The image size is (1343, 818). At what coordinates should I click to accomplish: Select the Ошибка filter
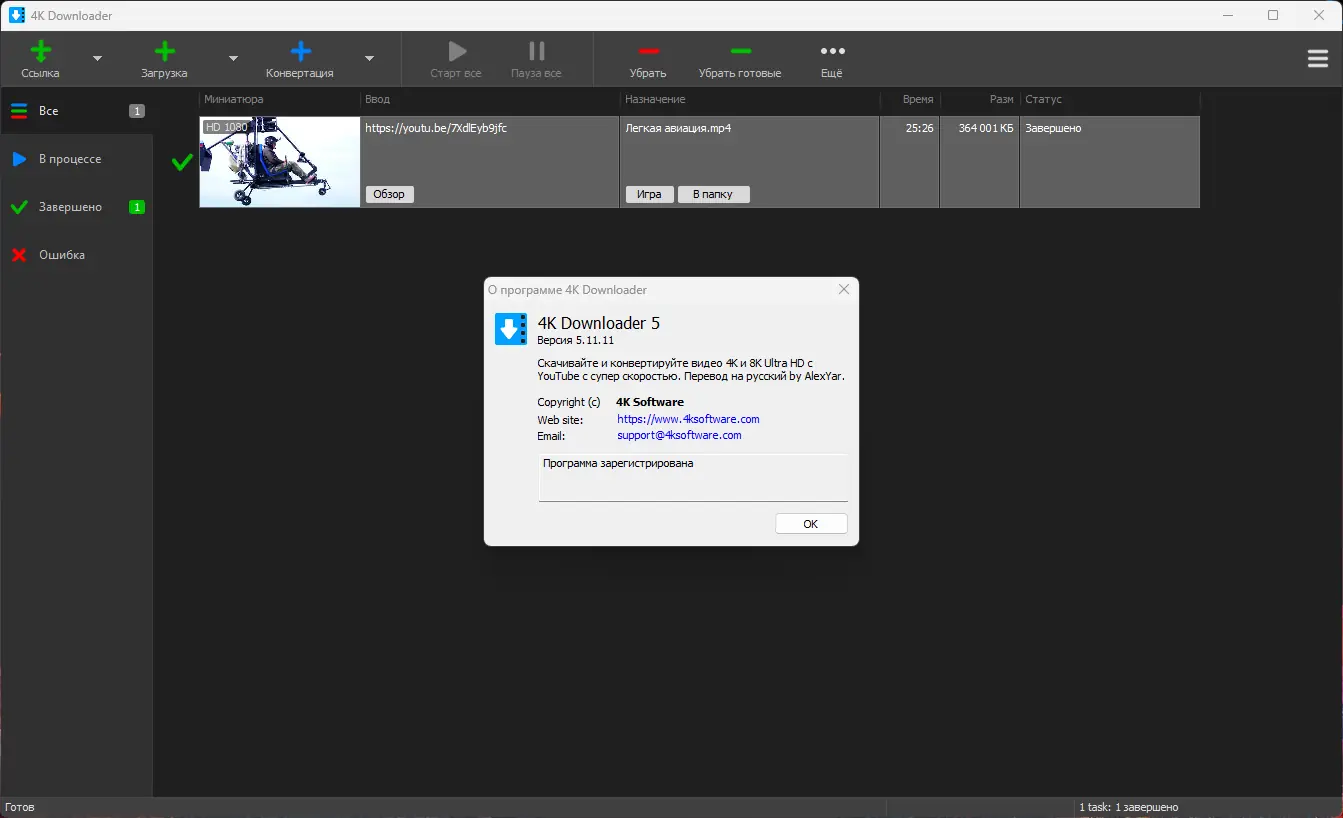click(x=77, y=255)
